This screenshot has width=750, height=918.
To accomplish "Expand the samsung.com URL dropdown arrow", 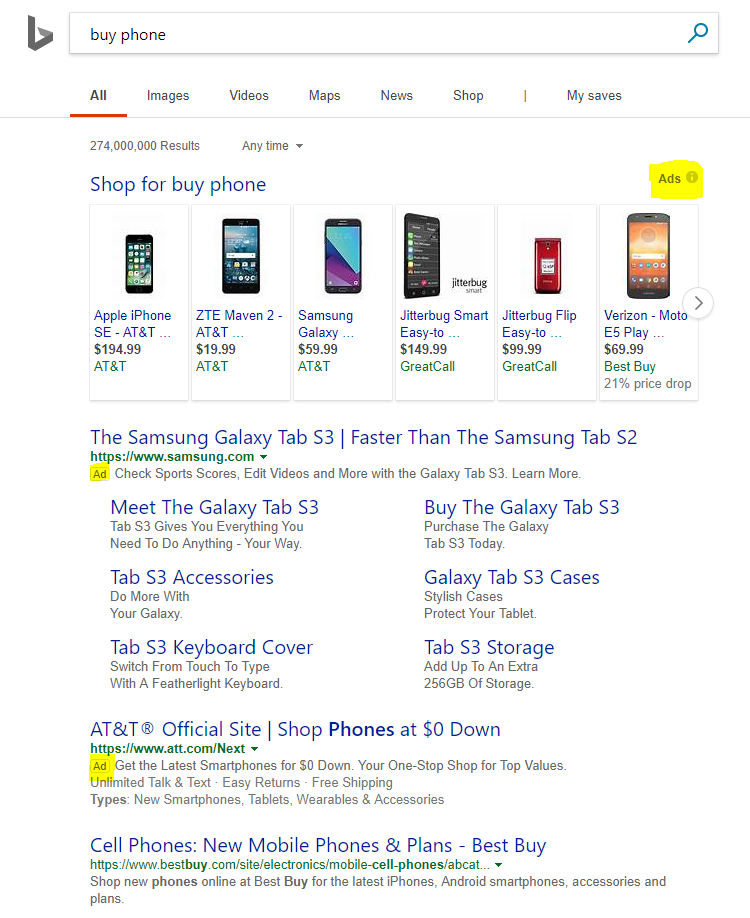I will [x=263, y=457].
